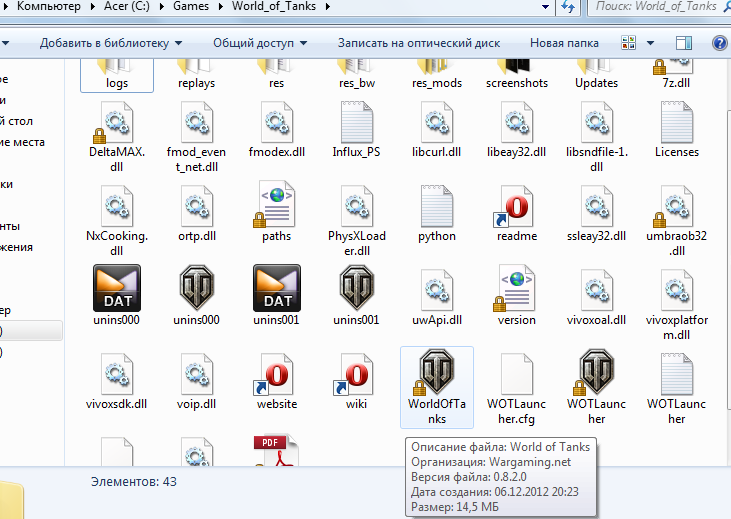Screen dimensions: 731x519
Task: Select the version XML file
Action: (x=517, y=296)
